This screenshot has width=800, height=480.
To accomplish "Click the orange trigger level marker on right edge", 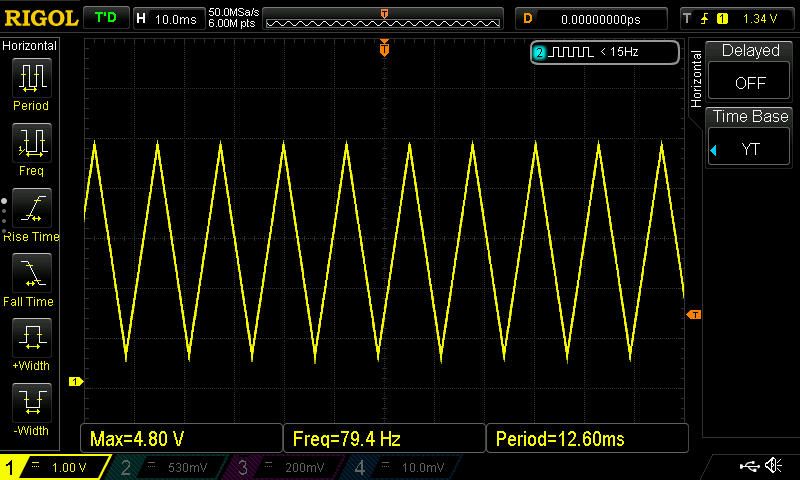I will pos(693,315).
